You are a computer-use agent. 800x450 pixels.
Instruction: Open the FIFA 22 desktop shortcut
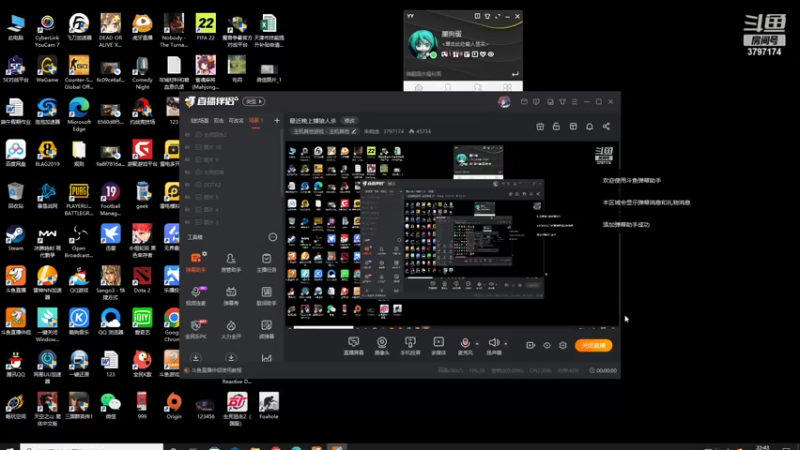[205, 28]
